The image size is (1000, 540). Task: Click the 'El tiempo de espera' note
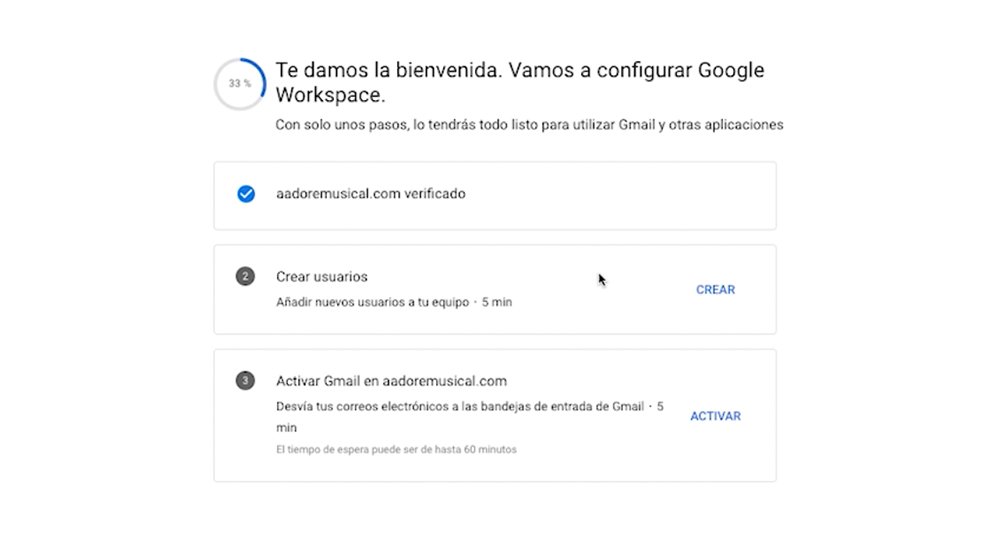[396, 449]
